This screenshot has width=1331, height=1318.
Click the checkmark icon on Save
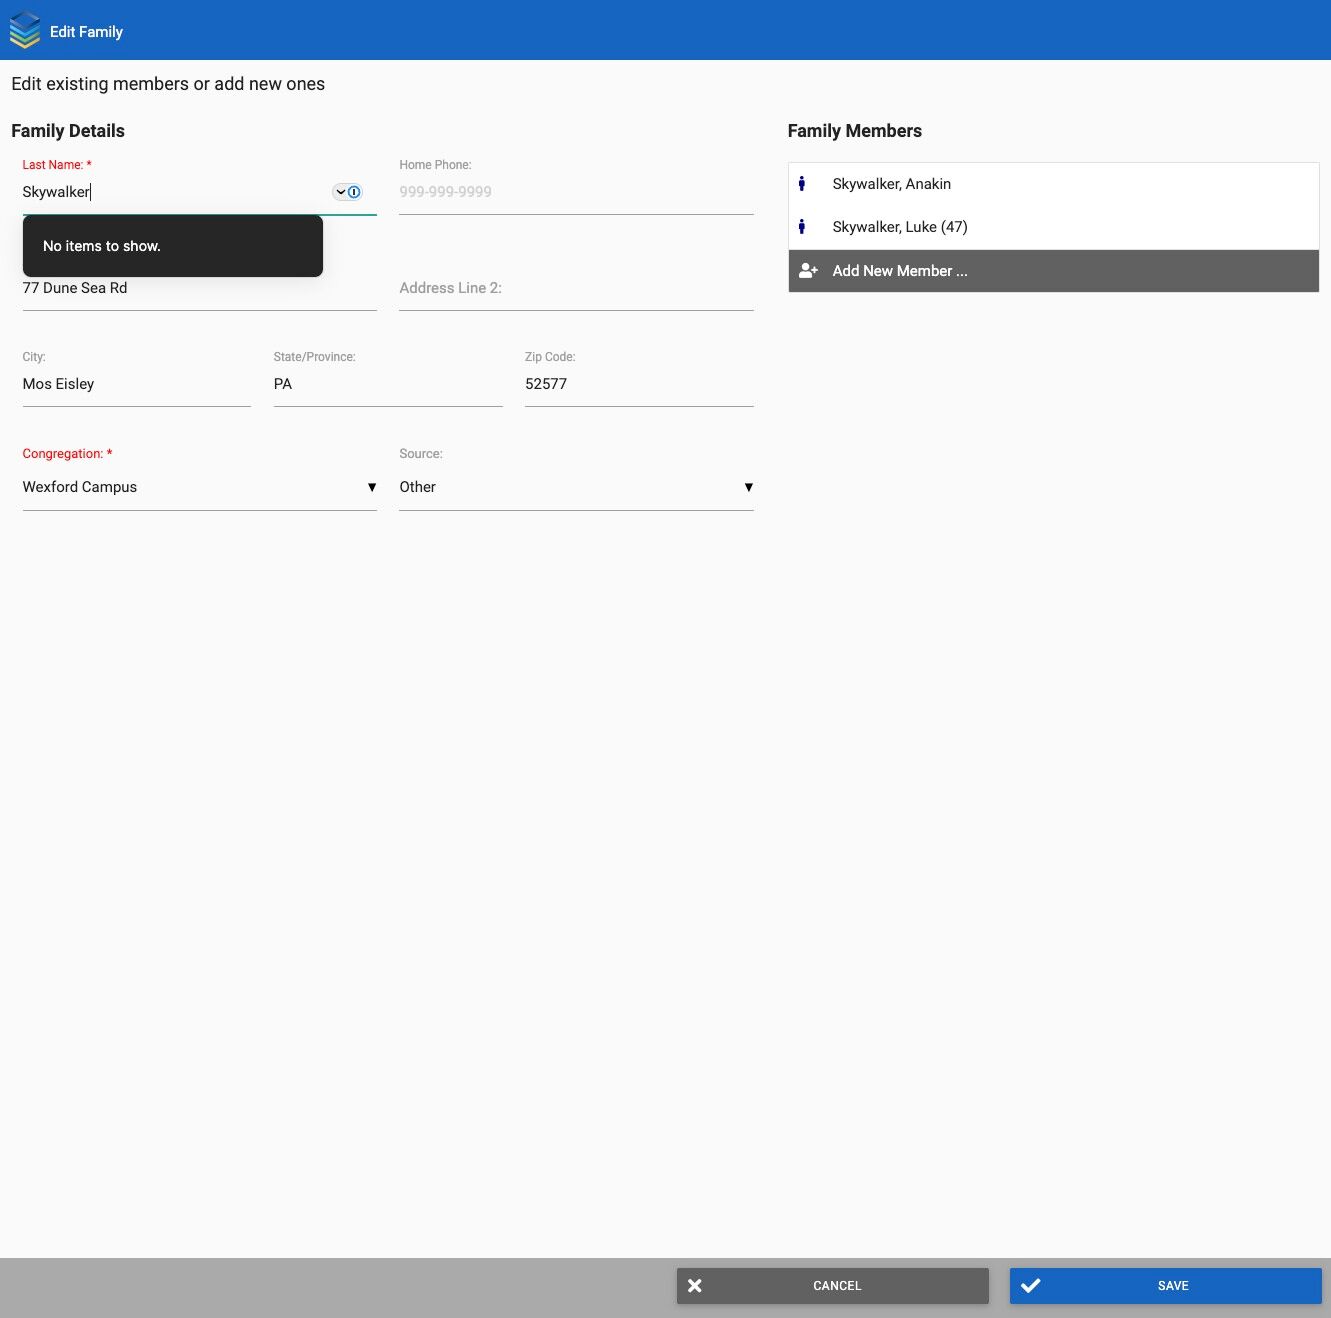pos(1031,1286)
